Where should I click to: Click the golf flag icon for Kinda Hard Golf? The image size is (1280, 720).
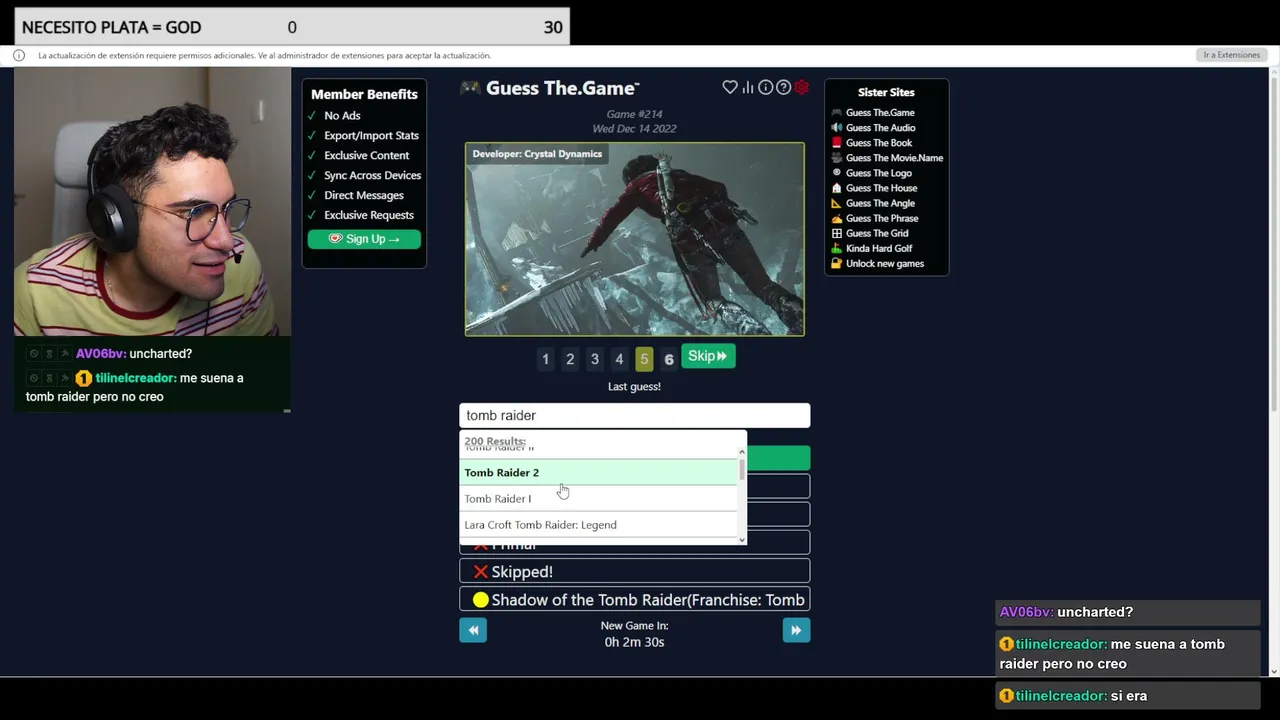click(x=837, y=249)
